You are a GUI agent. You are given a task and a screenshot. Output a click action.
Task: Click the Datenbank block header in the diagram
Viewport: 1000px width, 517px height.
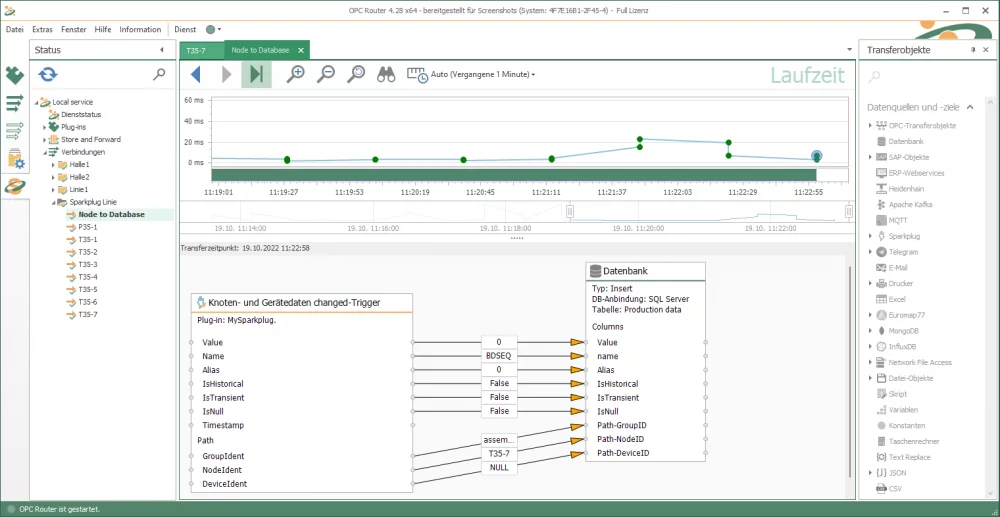click(x=645, y=271)
